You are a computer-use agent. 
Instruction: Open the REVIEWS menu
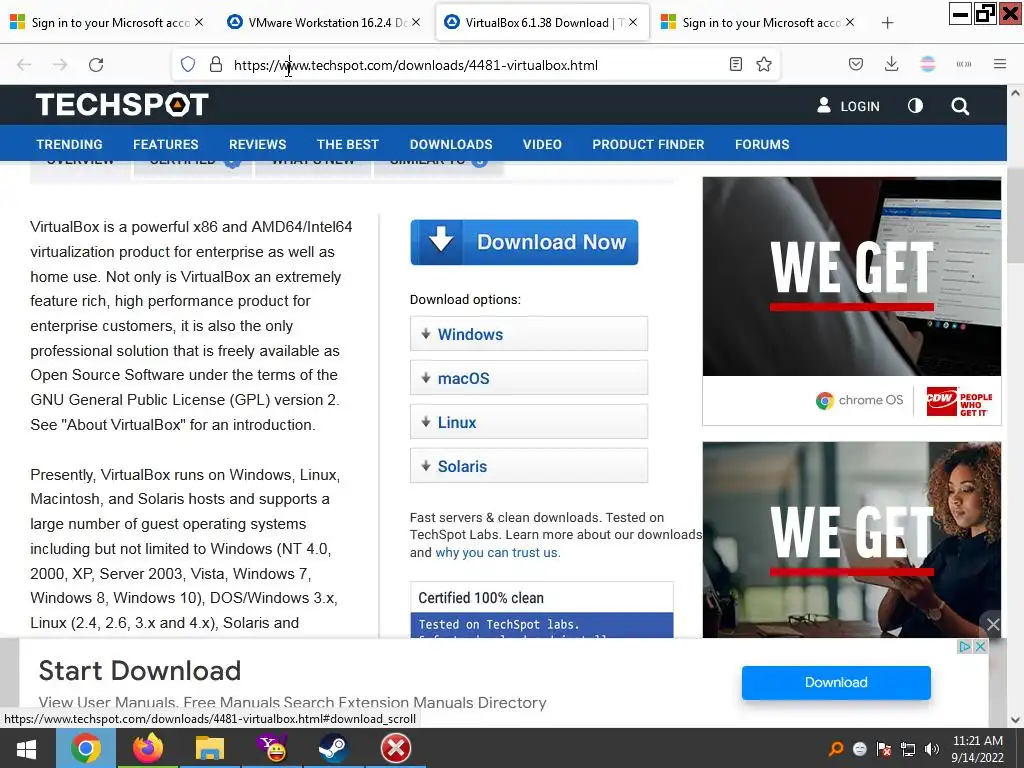(x=257, y=144)
